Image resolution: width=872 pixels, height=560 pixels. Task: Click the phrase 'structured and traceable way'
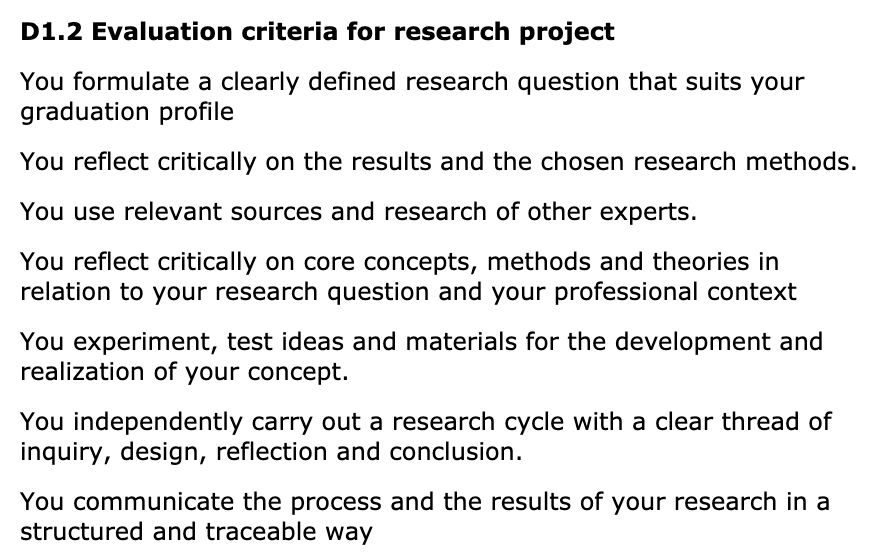click(196, 532)
